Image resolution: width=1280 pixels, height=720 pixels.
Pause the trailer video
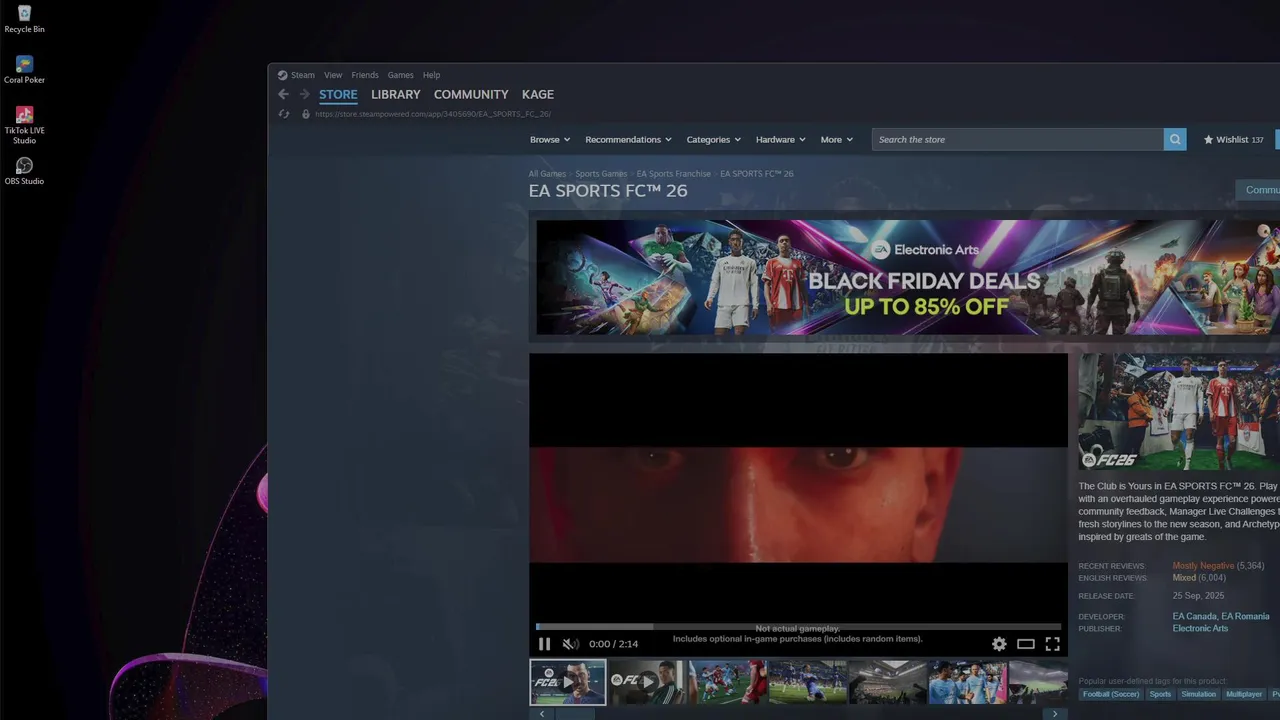(544, 644)
